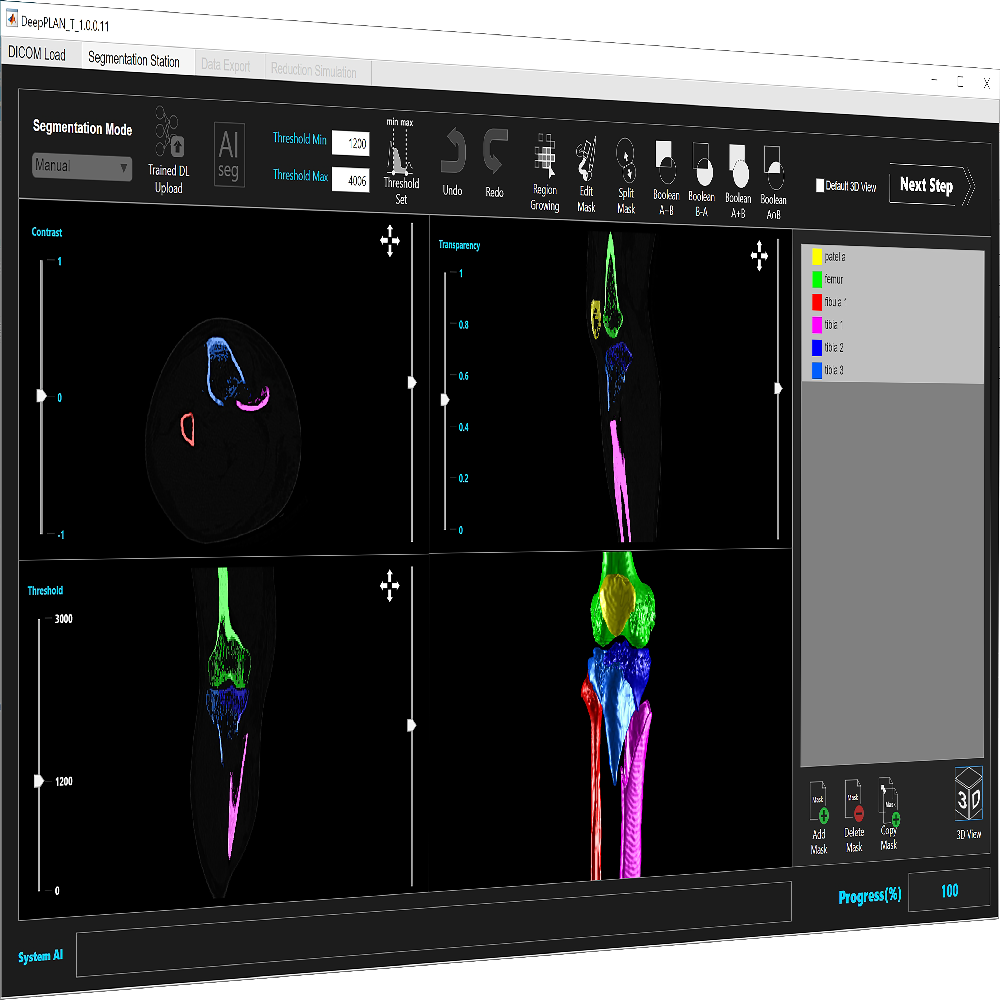Click the Trained DL Upload icon

[x=168, y=146]
